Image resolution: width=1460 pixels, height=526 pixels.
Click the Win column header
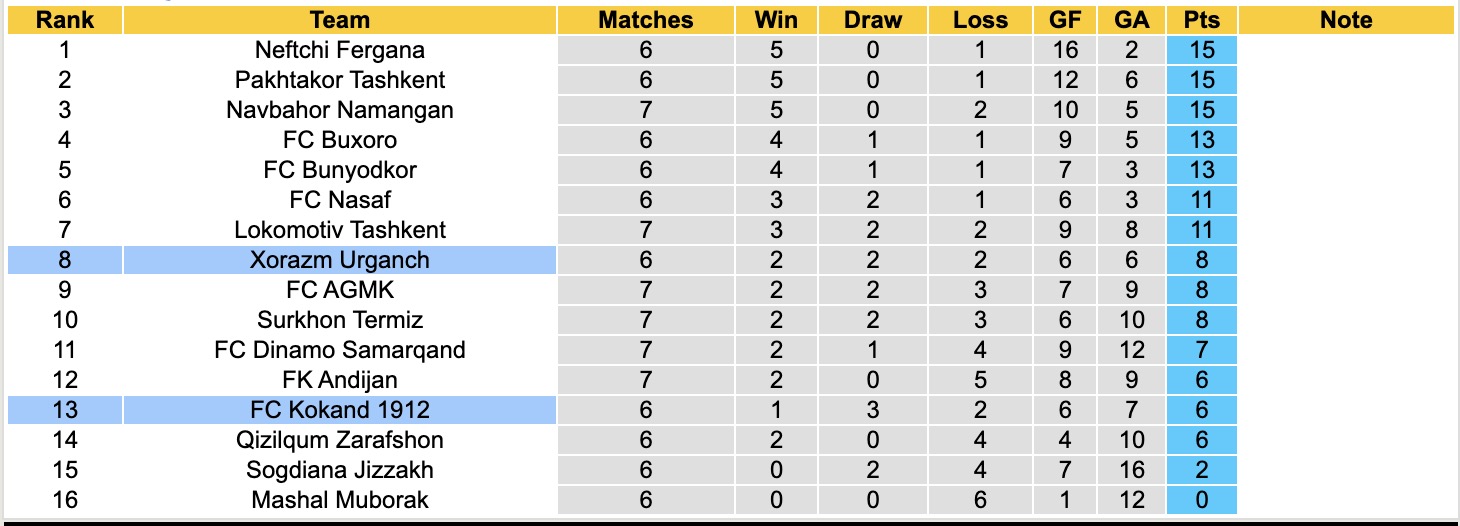[x=776, y=20]
